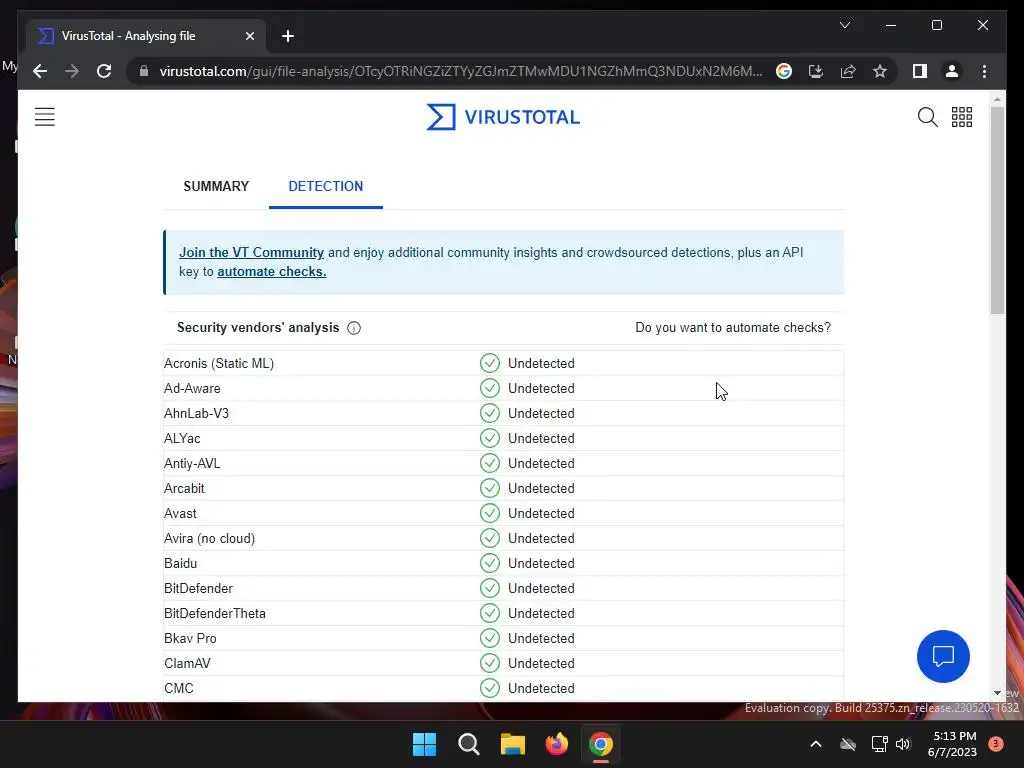Click the VirusTotal logo
The height and width of the screenshot is (768, 1024).
pyautogui.click(x=503, y=117)
